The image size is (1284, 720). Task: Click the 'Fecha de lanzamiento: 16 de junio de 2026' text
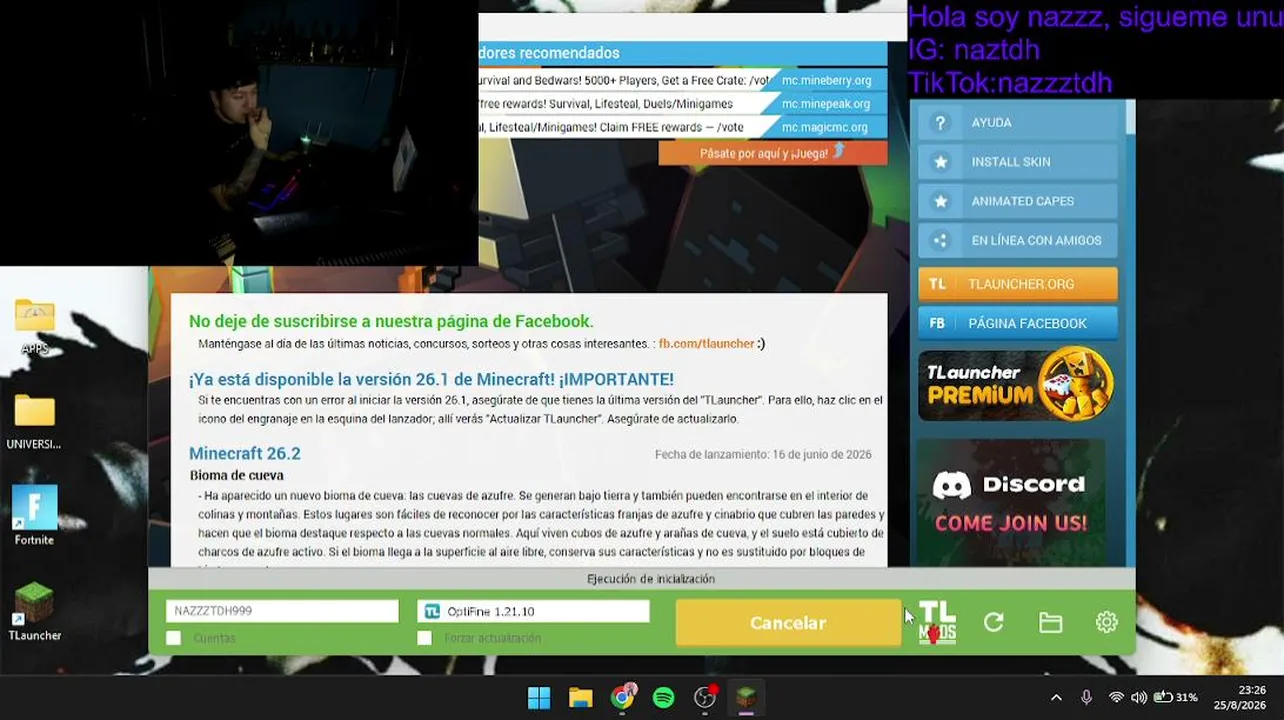pos(763,455)
